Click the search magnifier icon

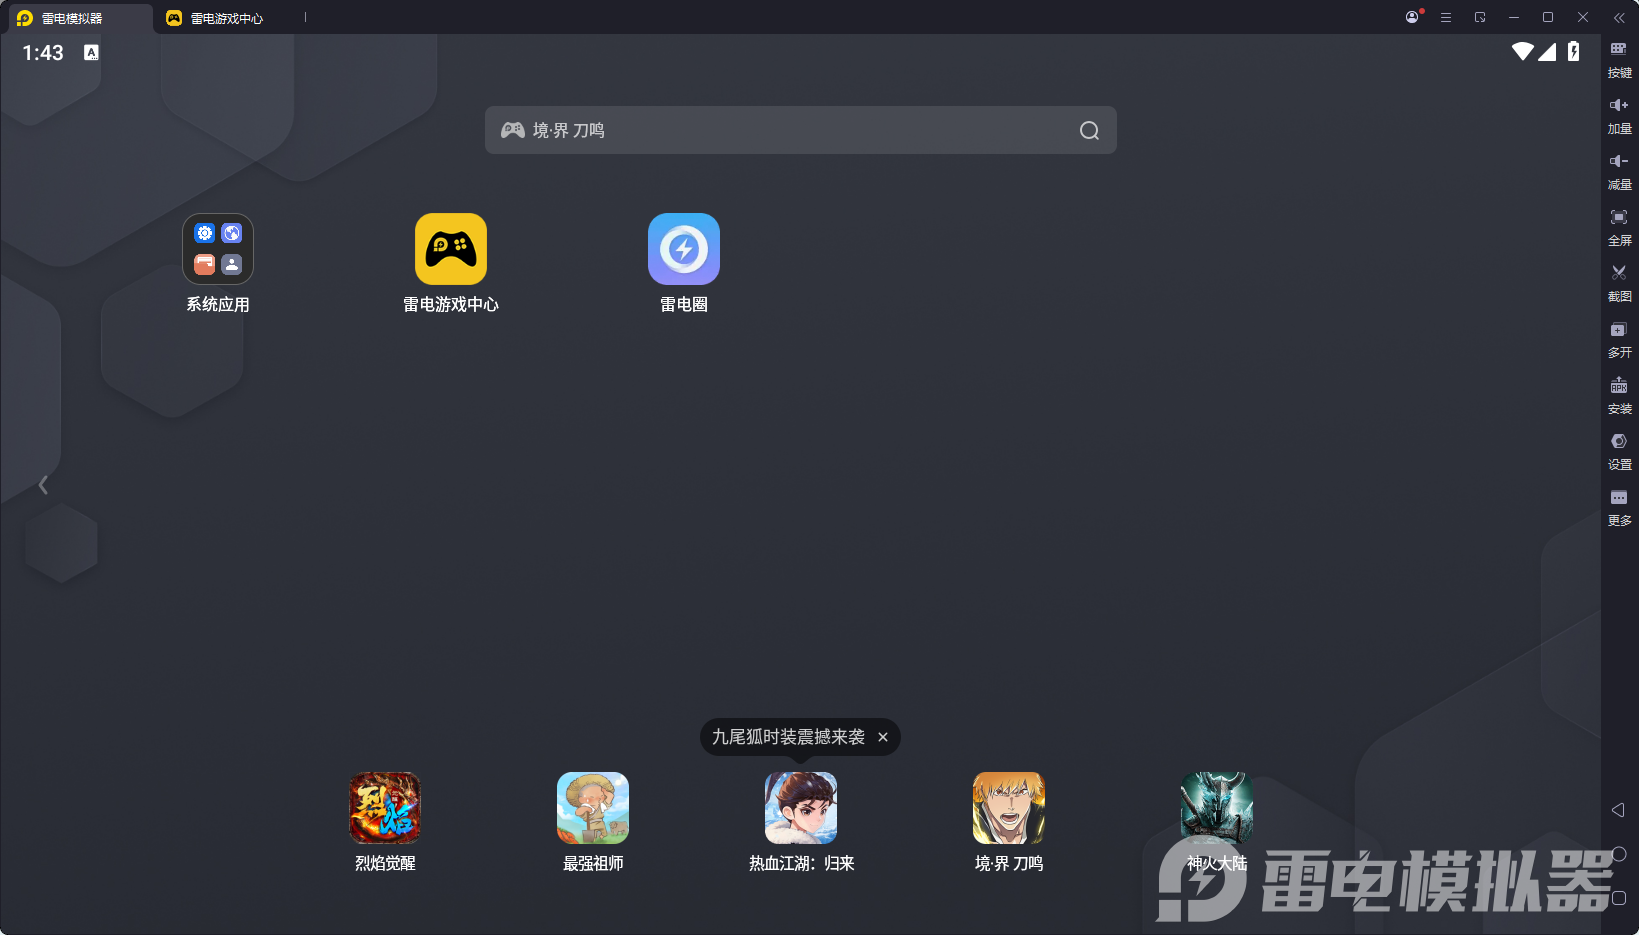(x=1089, y=130)
